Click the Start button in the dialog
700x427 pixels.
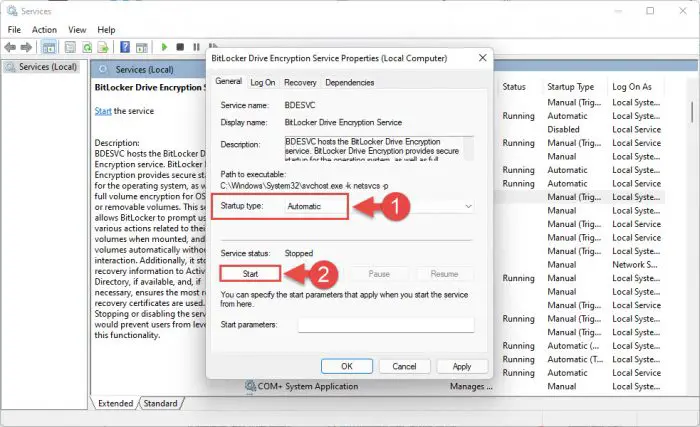[250, 274]
